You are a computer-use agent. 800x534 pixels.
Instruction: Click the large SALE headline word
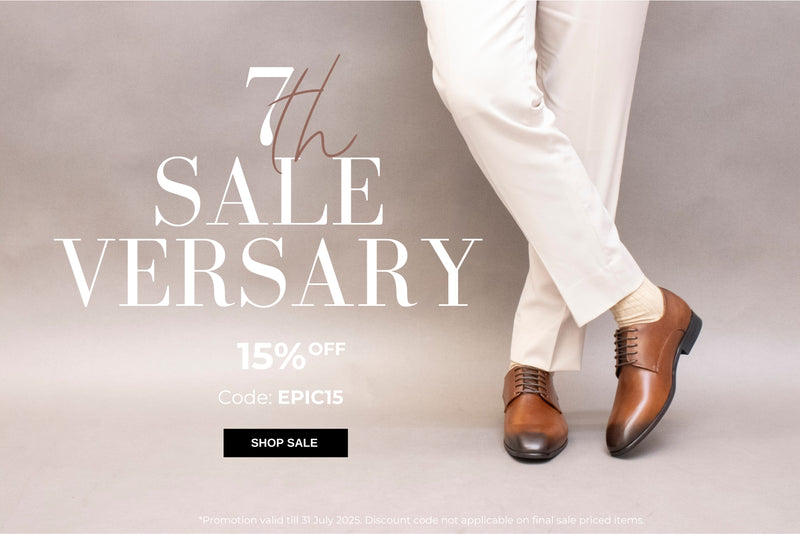[269, 191]
